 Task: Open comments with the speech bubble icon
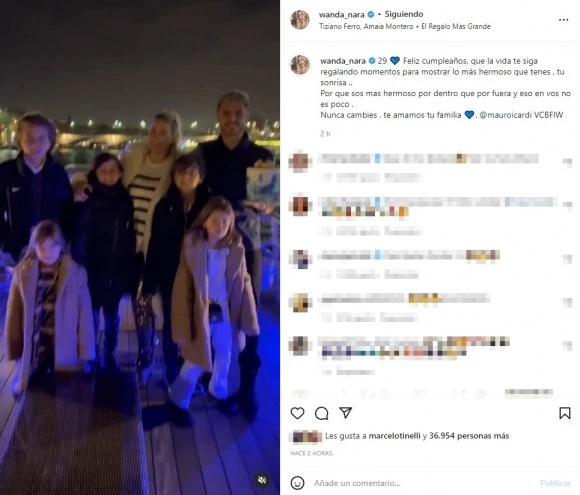(321, 413)
